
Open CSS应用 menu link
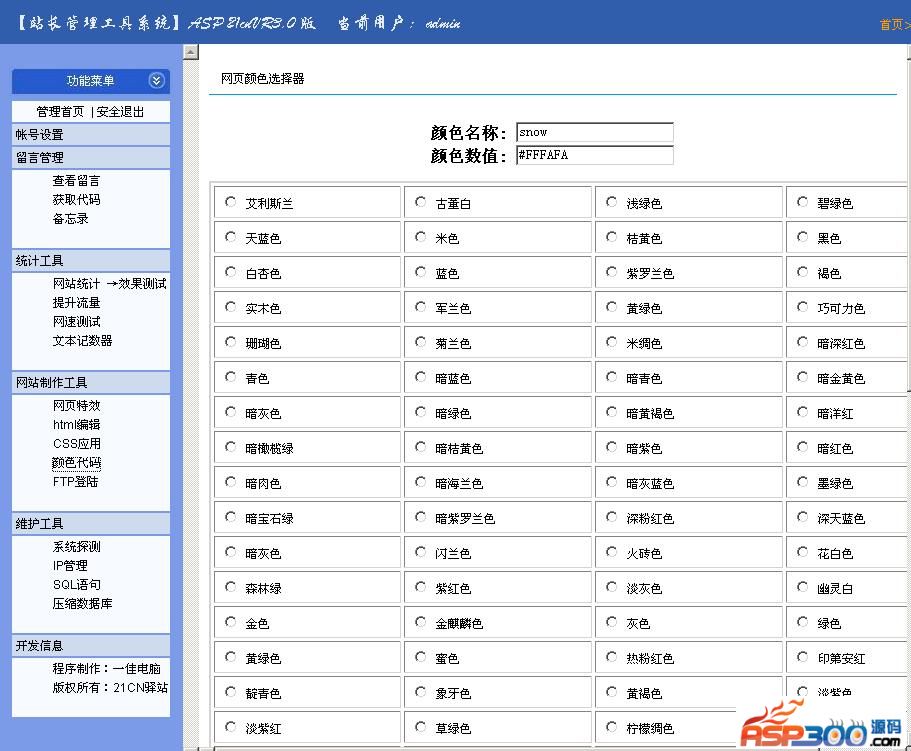coord(77,444)
